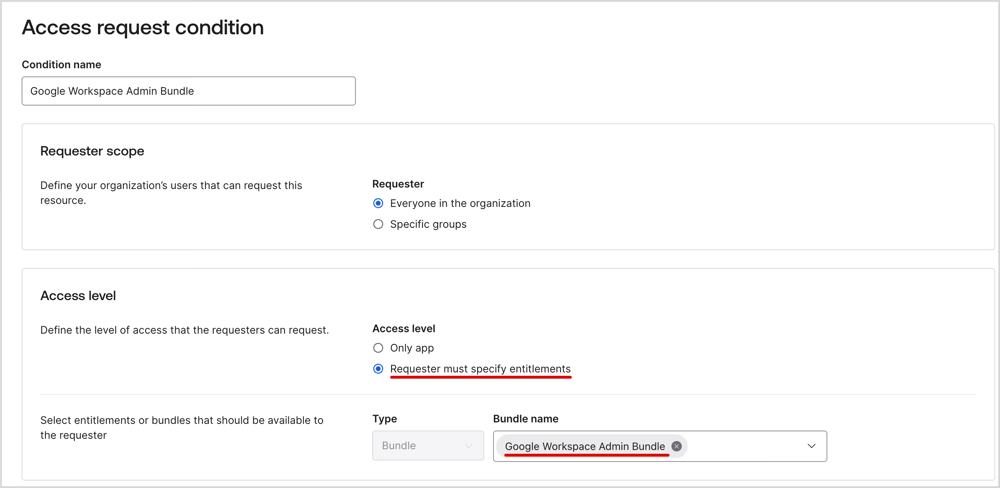Open the disabled Type Bundle dropdown
The height and width of the screenshot is (488, 1000).
(x=428, y=446)
